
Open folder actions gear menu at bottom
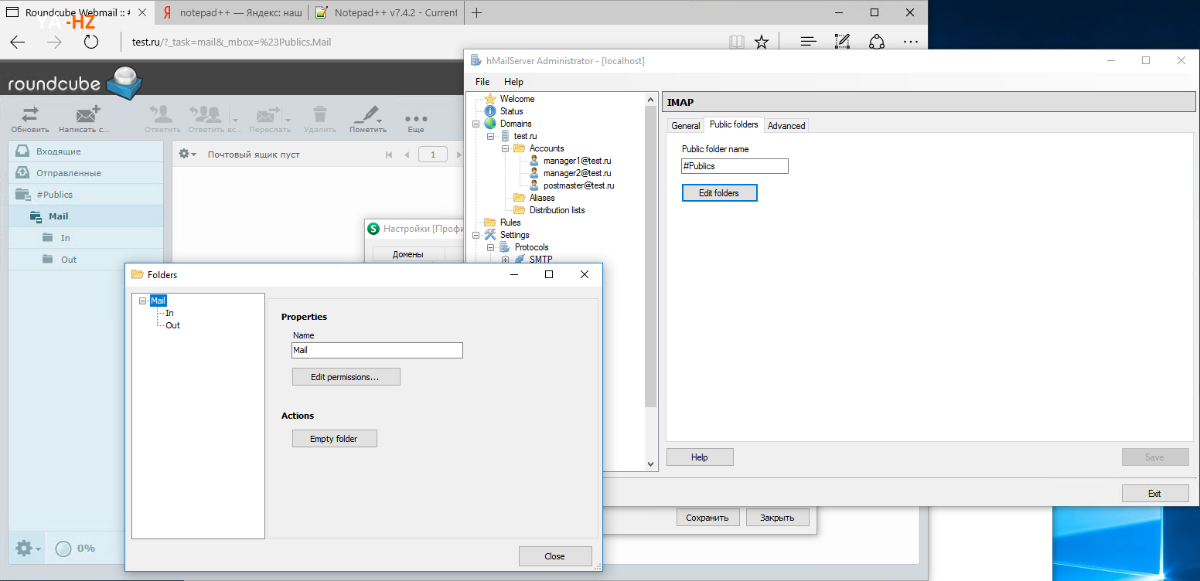point(27,548)
